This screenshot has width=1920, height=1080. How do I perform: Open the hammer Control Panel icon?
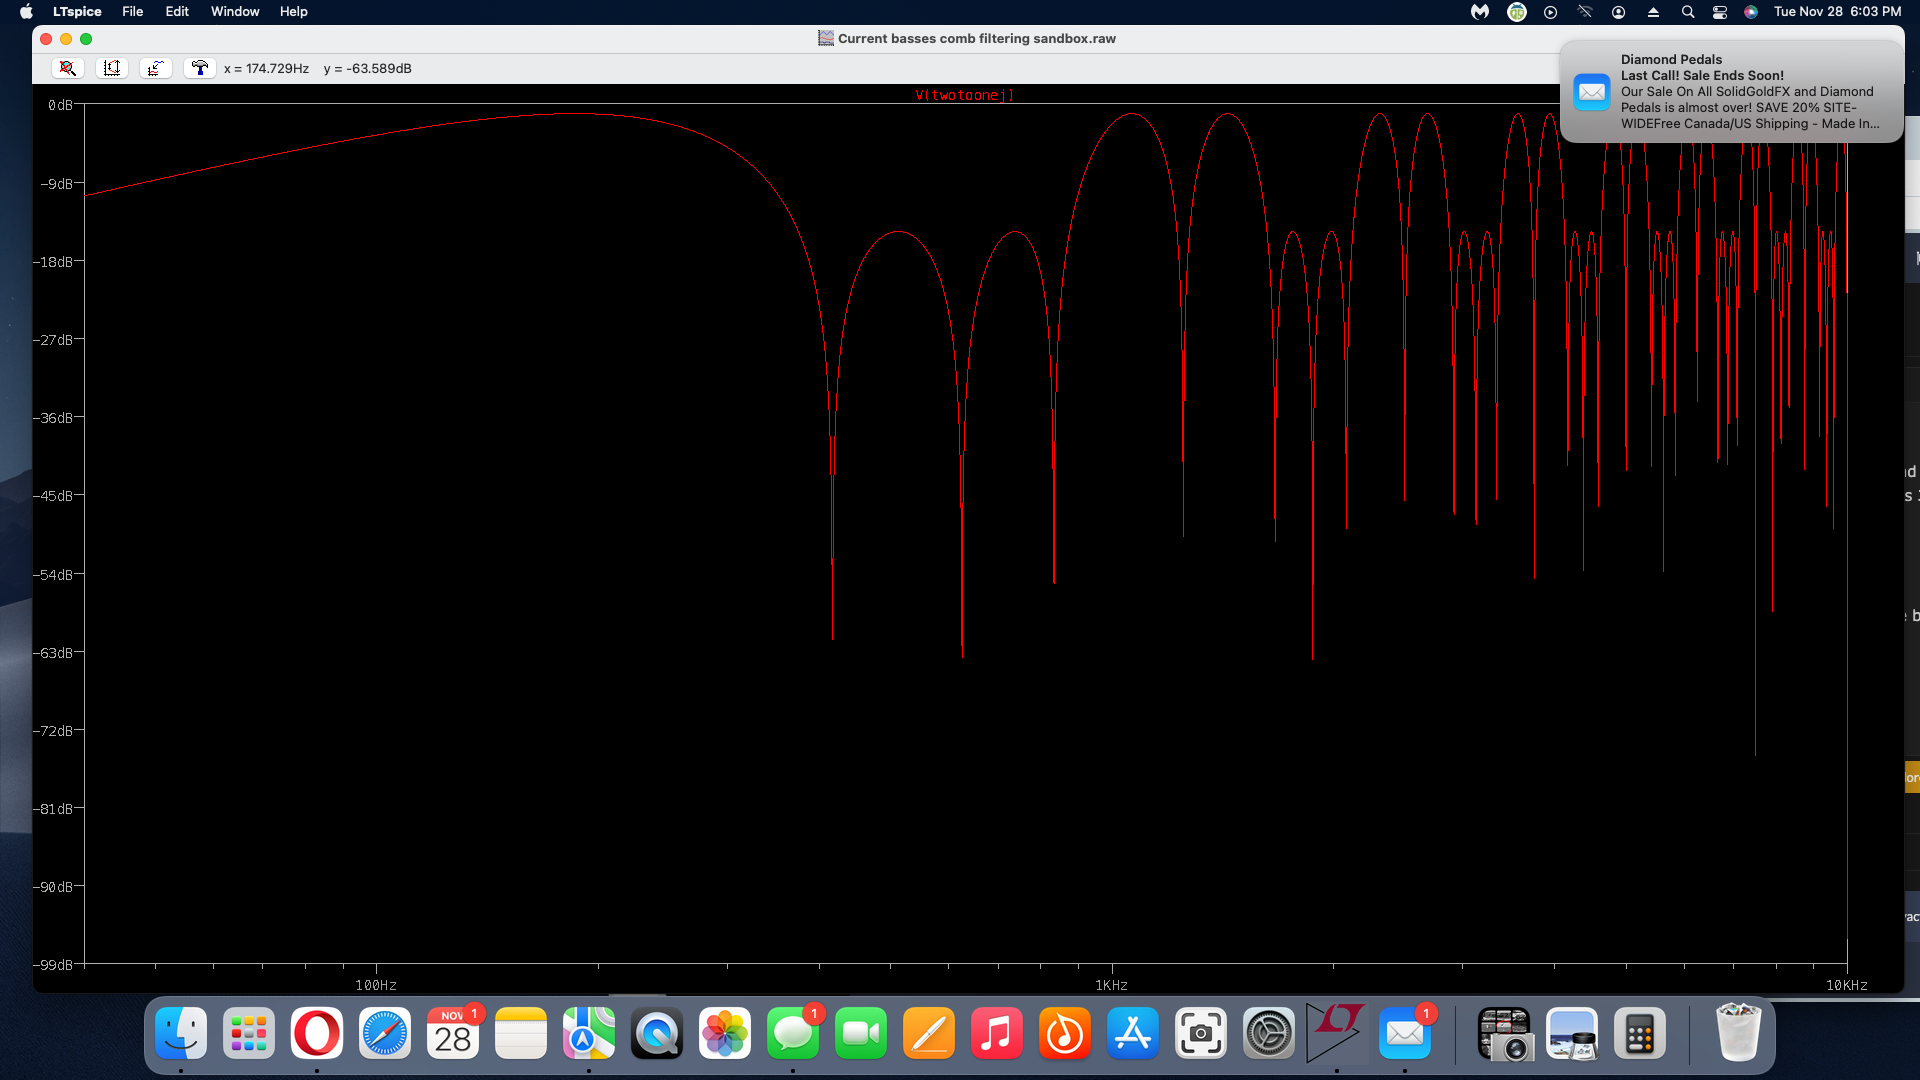[x=200, y=68]
